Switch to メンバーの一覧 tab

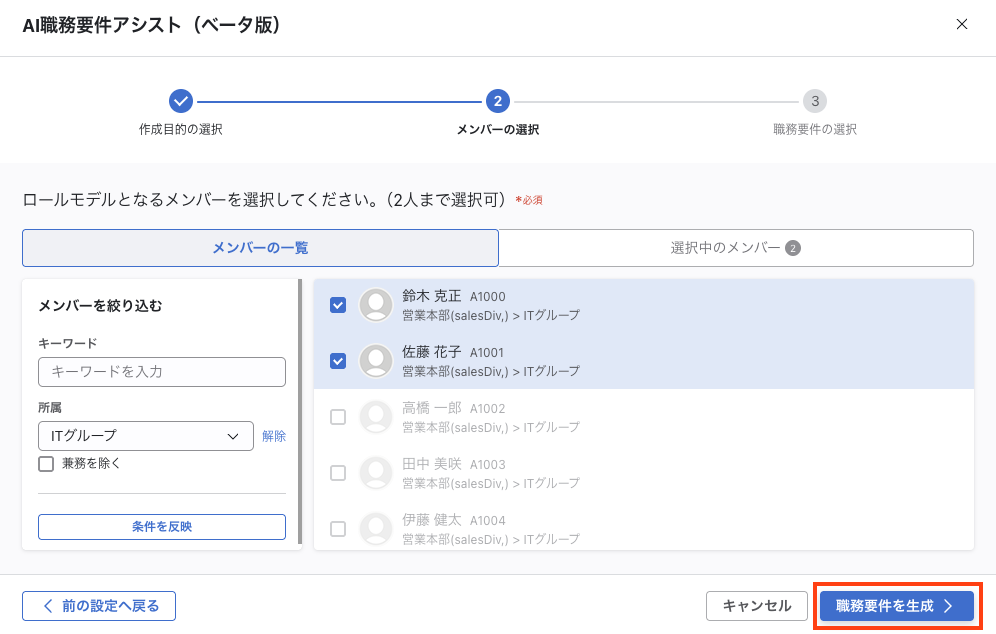click(x=260, y=248)
